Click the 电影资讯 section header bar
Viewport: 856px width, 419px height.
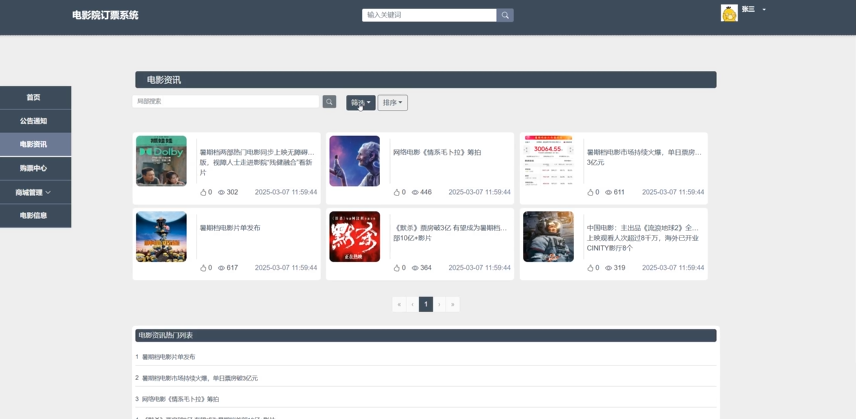pos(426,80)
